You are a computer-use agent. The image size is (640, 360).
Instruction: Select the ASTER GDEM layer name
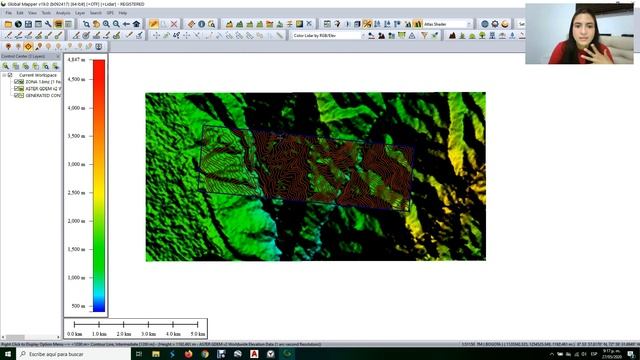[43, 89]
